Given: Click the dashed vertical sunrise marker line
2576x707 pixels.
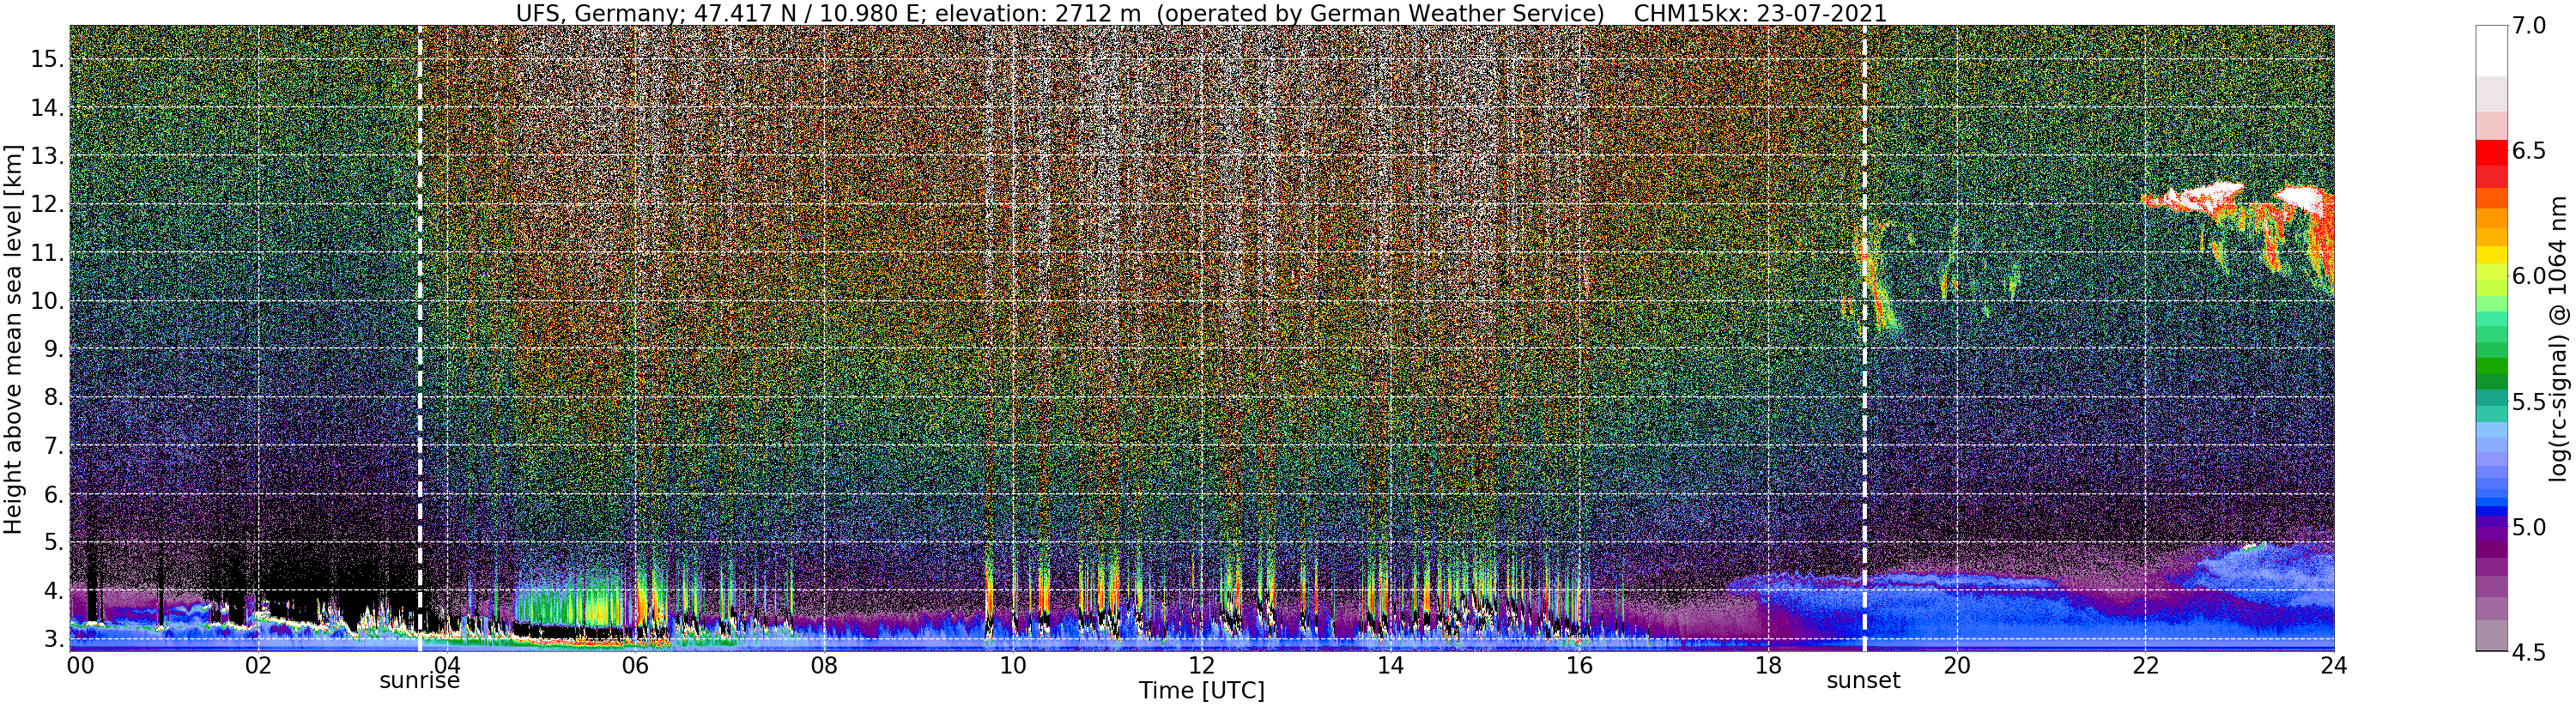Looking at the screenshot, I should 419,338.
